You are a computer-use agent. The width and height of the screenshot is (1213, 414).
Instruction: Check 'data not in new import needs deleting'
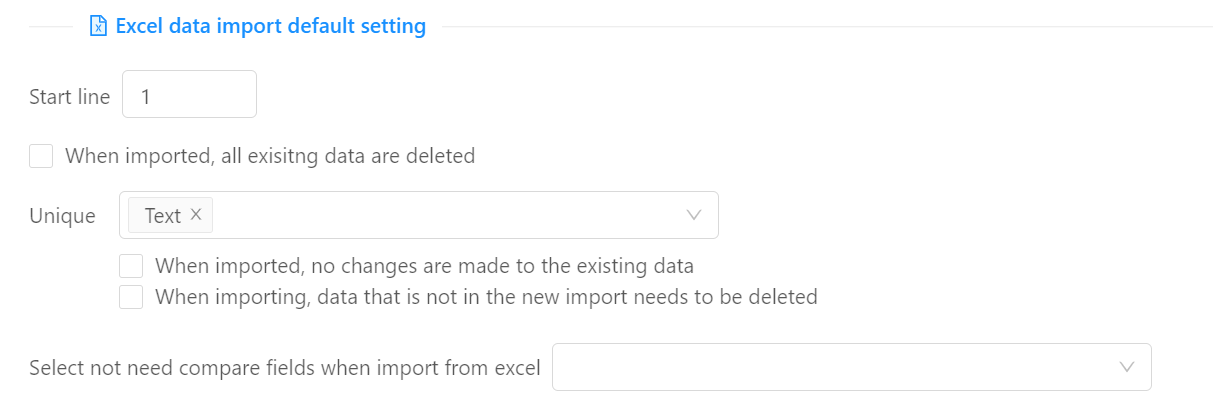[x=131, y=297]
